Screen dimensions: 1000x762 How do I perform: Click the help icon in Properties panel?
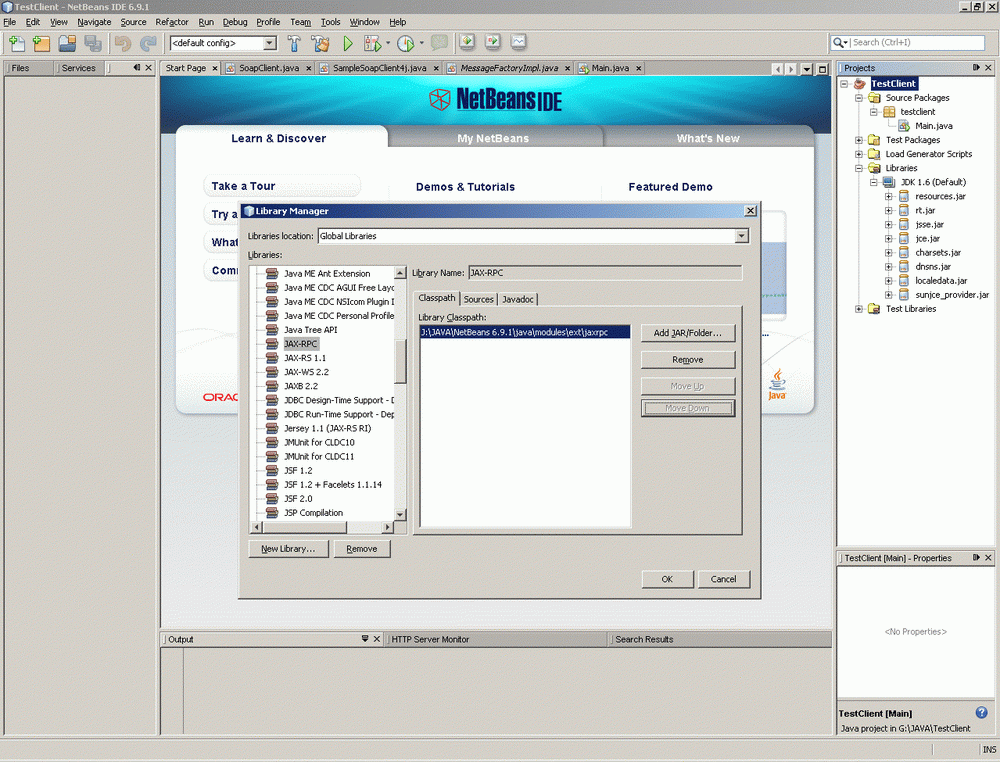[982, 712]
